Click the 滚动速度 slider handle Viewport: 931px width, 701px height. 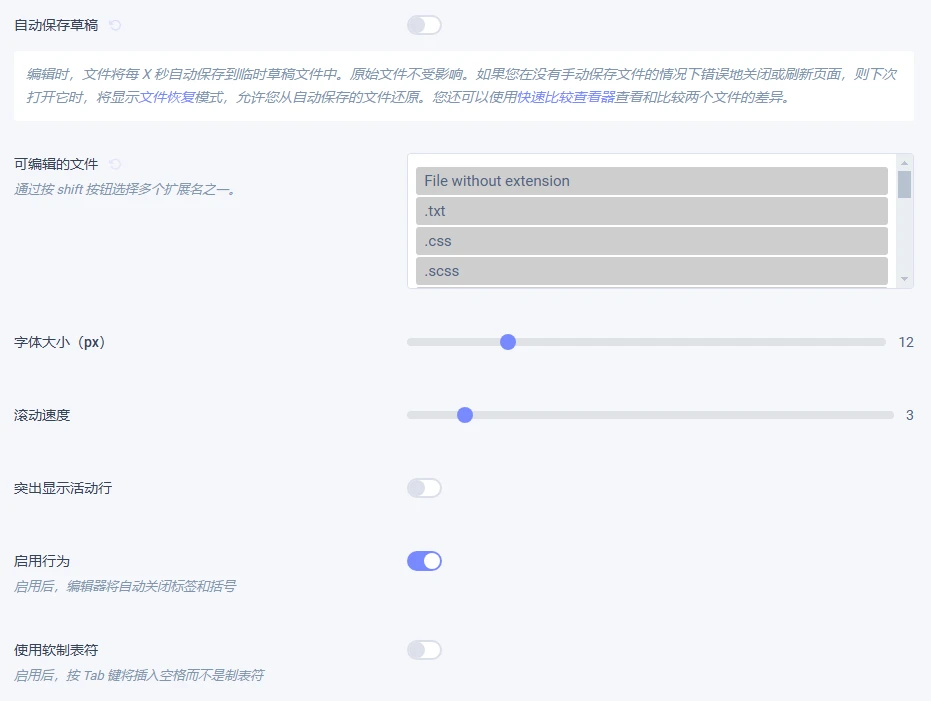465,414
